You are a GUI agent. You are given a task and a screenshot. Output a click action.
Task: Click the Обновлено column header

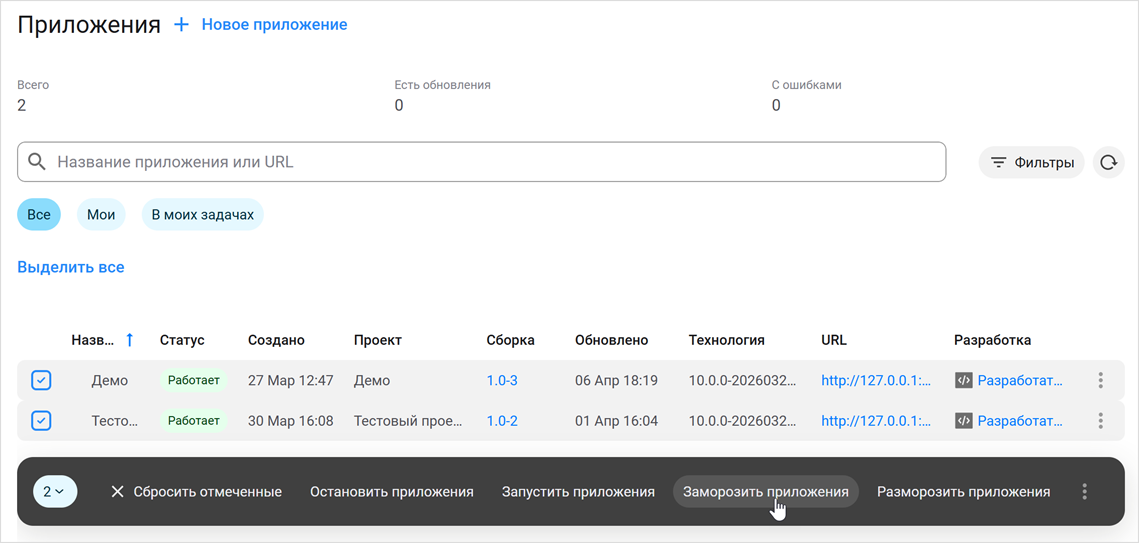(x=612, y=340)
